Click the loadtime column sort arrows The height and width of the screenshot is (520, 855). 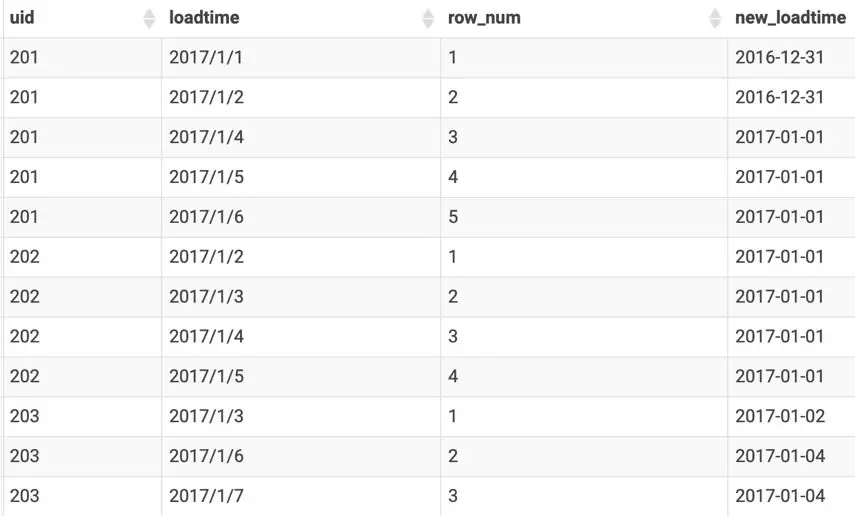tap(428, 18)
